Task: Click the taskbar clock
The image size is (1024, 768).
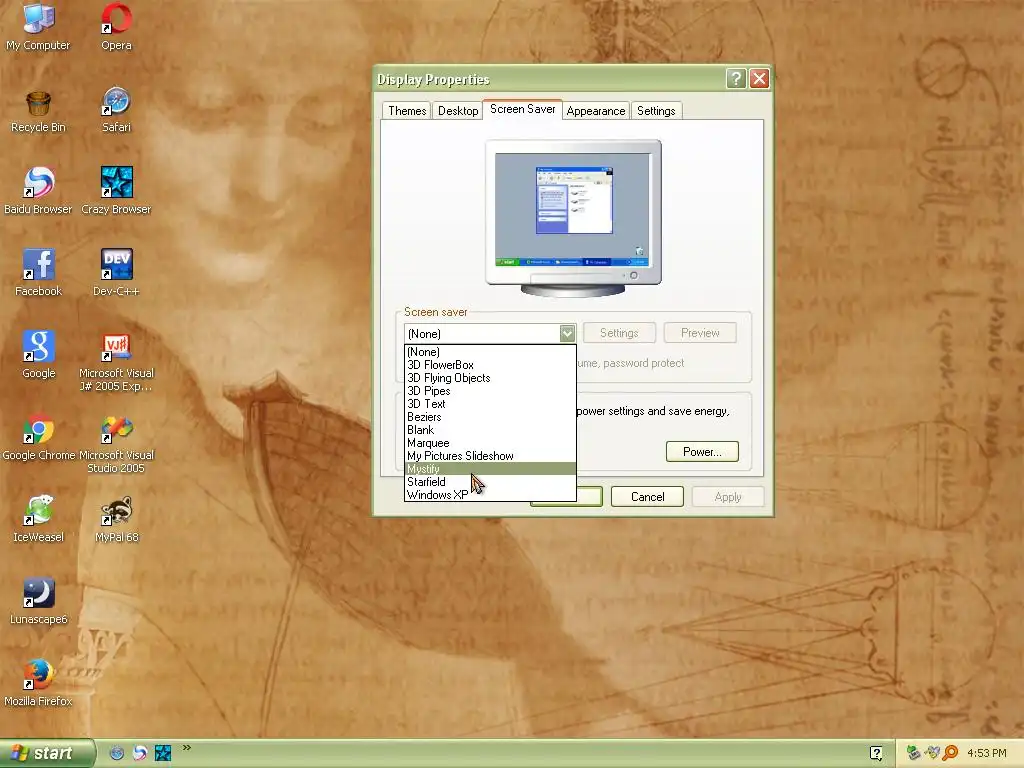Action: click(986, 753)
